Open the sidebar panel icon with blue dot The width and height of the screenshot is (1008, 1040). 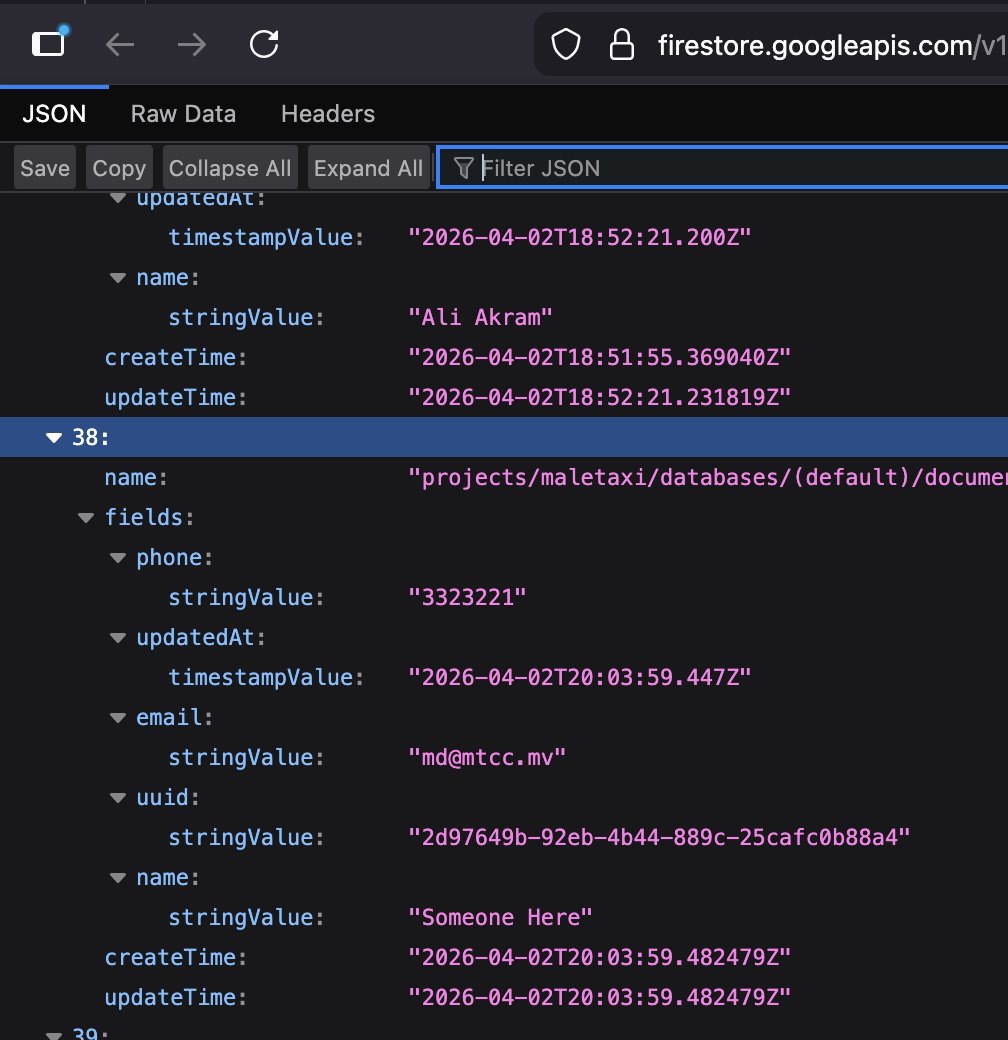[50, 42]
